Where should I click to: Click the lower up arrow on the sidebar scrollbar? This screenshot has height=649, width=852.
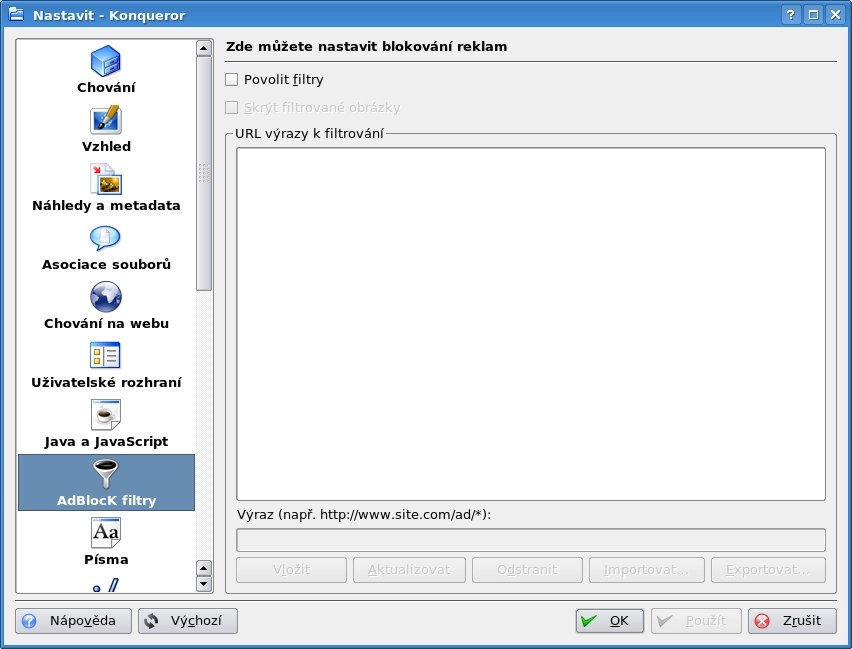point(204,569)
